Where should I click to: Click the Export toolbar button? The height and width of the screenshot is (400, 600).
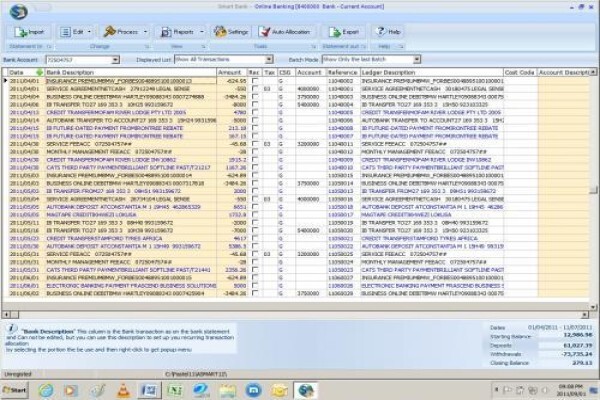pos(343,32)
